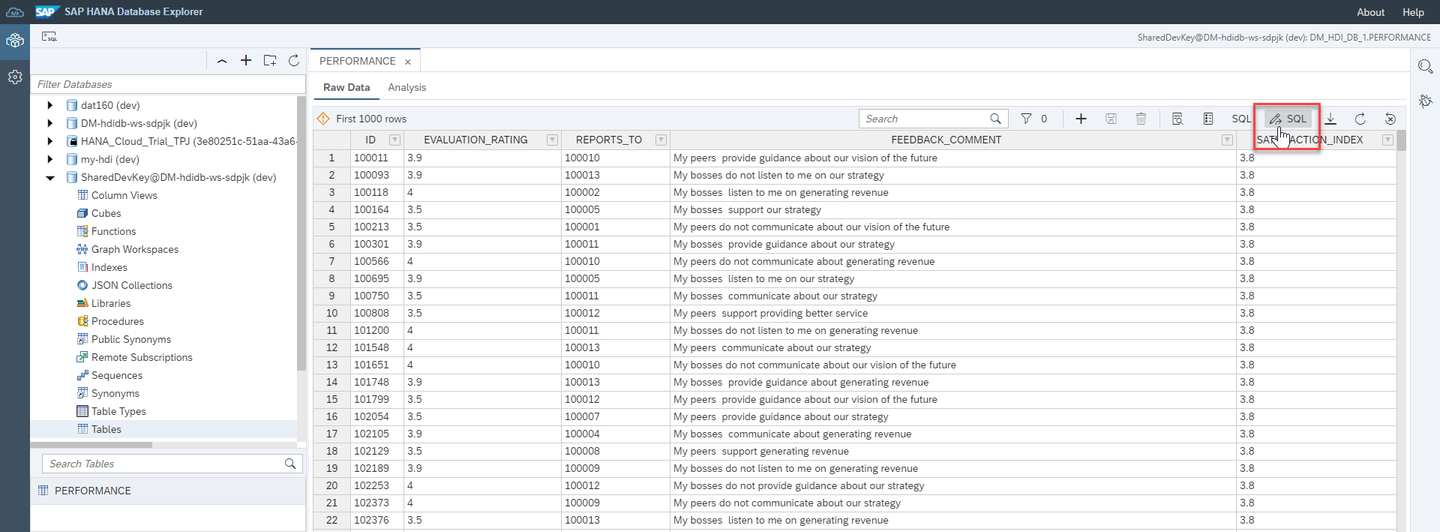The height and width of the screenshot is (532, 1440).
Task: Close the PERFORMANCE tab
Action: click(x=408, y=62)
